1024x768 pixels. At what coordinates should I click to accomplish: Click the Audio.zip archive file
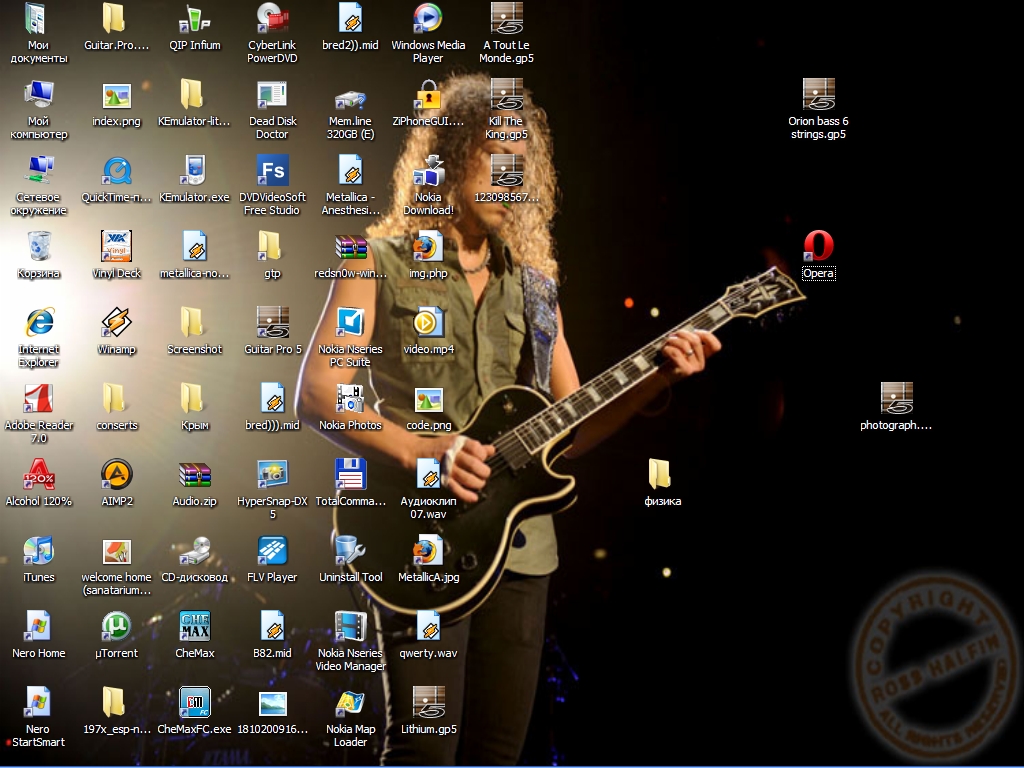tap(194, 475)
